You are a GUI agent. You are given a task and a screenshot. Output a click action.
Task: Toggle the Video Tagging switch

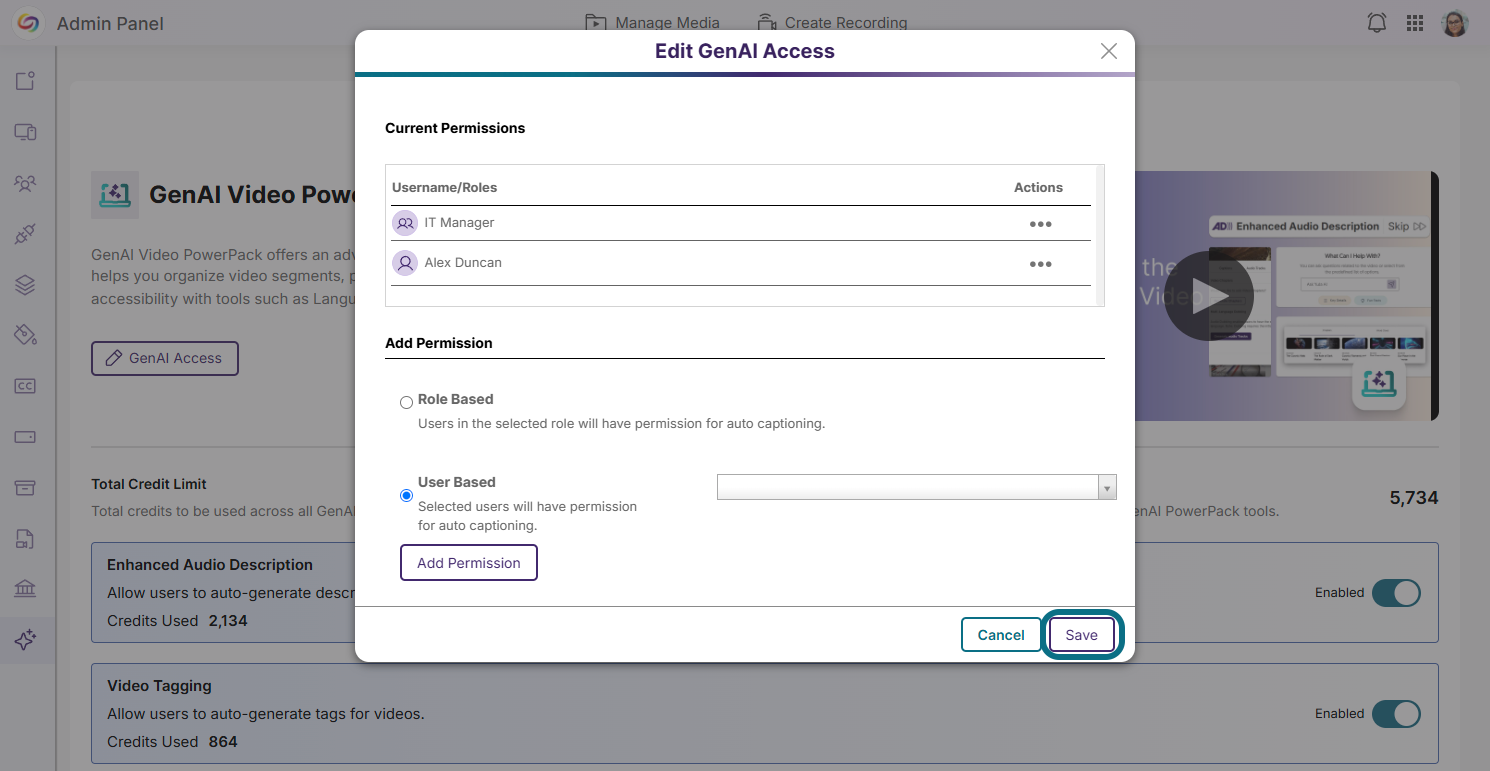pos(1396,714)
